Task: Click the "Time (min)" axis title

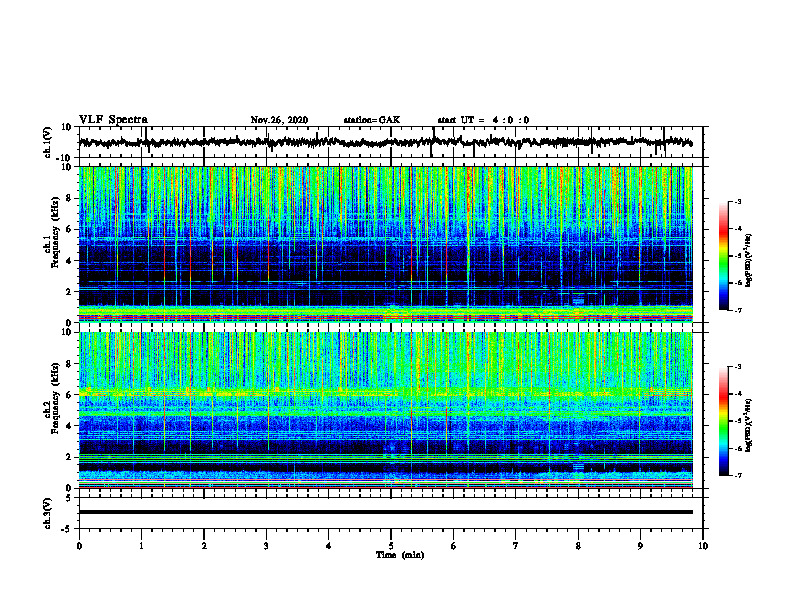Action: click(400, 555)
